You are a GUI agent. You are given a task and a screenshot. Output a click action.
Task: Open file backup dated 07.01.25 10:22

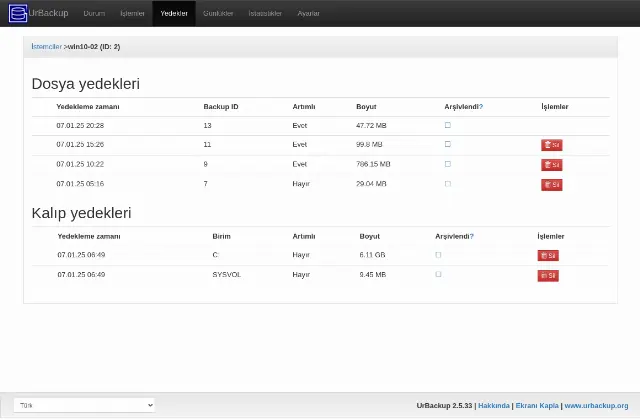(x=80, y=164)
